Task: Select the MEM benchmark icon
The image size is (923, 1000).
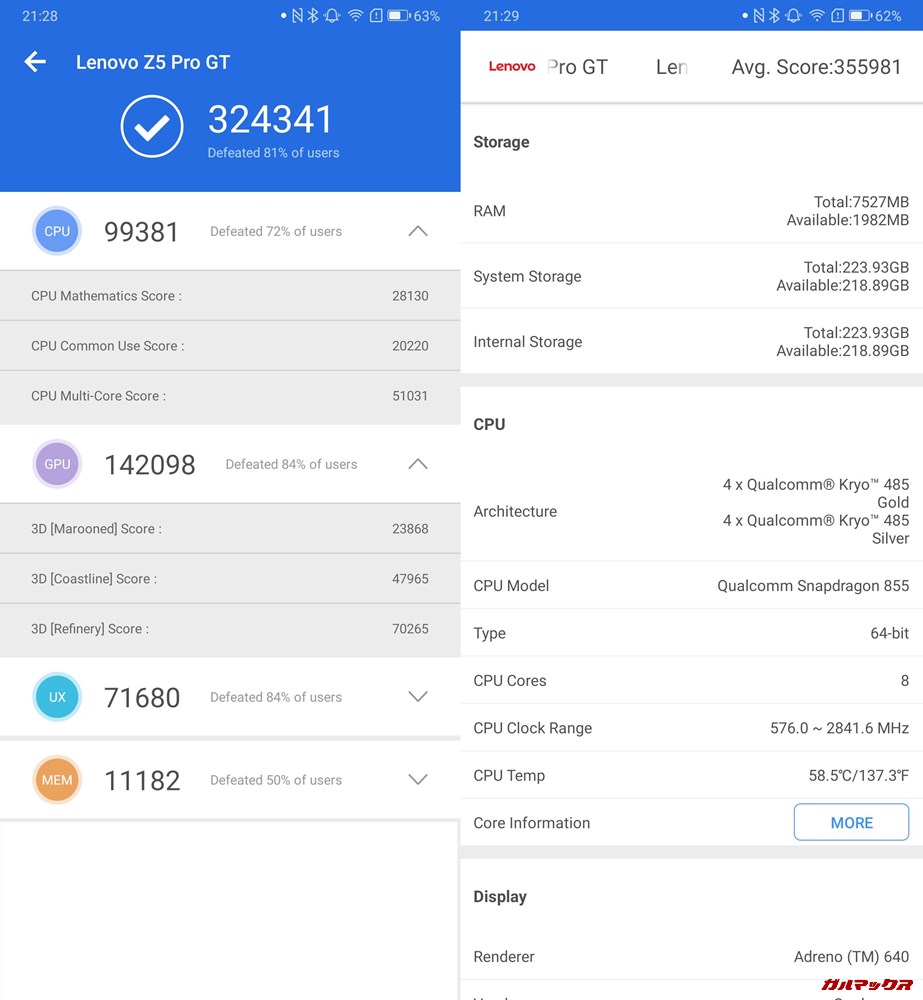Action: (x=57, y=780)
